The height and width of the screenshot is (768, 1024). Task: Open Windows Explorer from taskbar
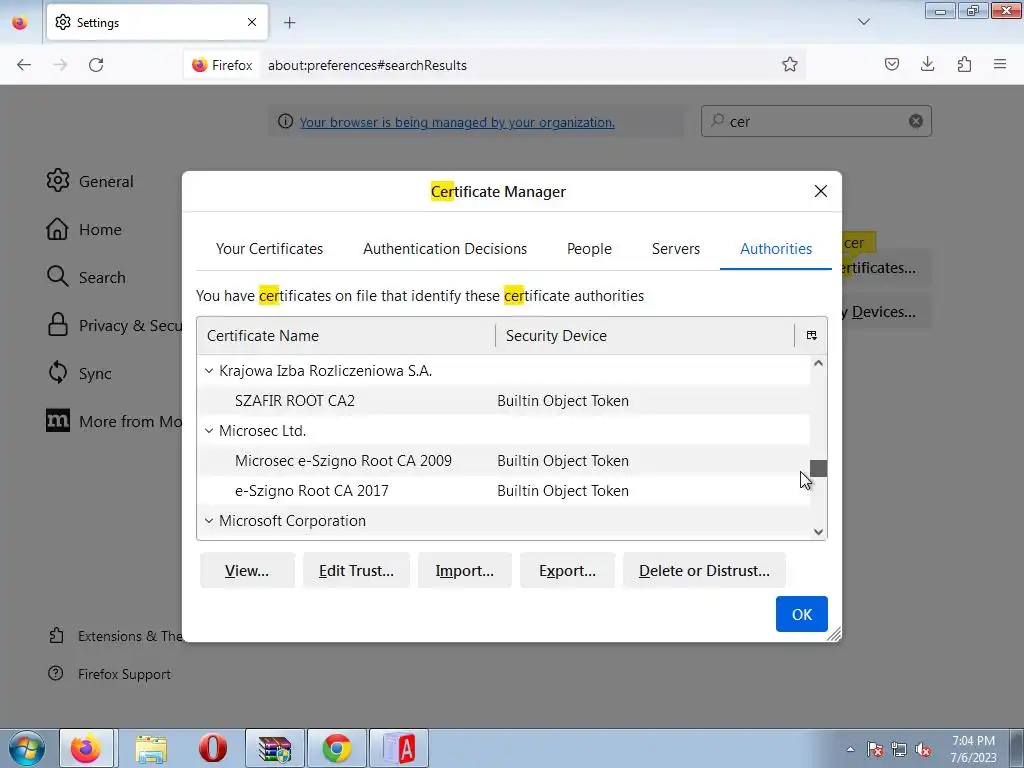click(x=151, y=748)
